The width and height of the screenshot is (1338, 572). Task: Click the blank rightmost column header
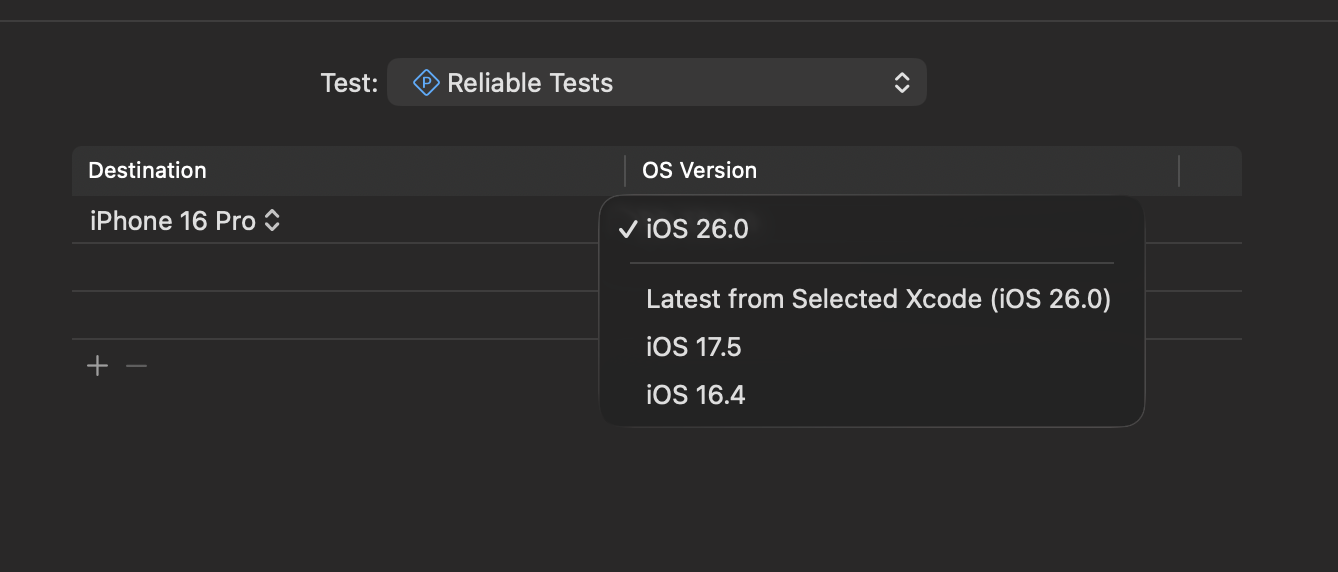tap(1210, 171)
